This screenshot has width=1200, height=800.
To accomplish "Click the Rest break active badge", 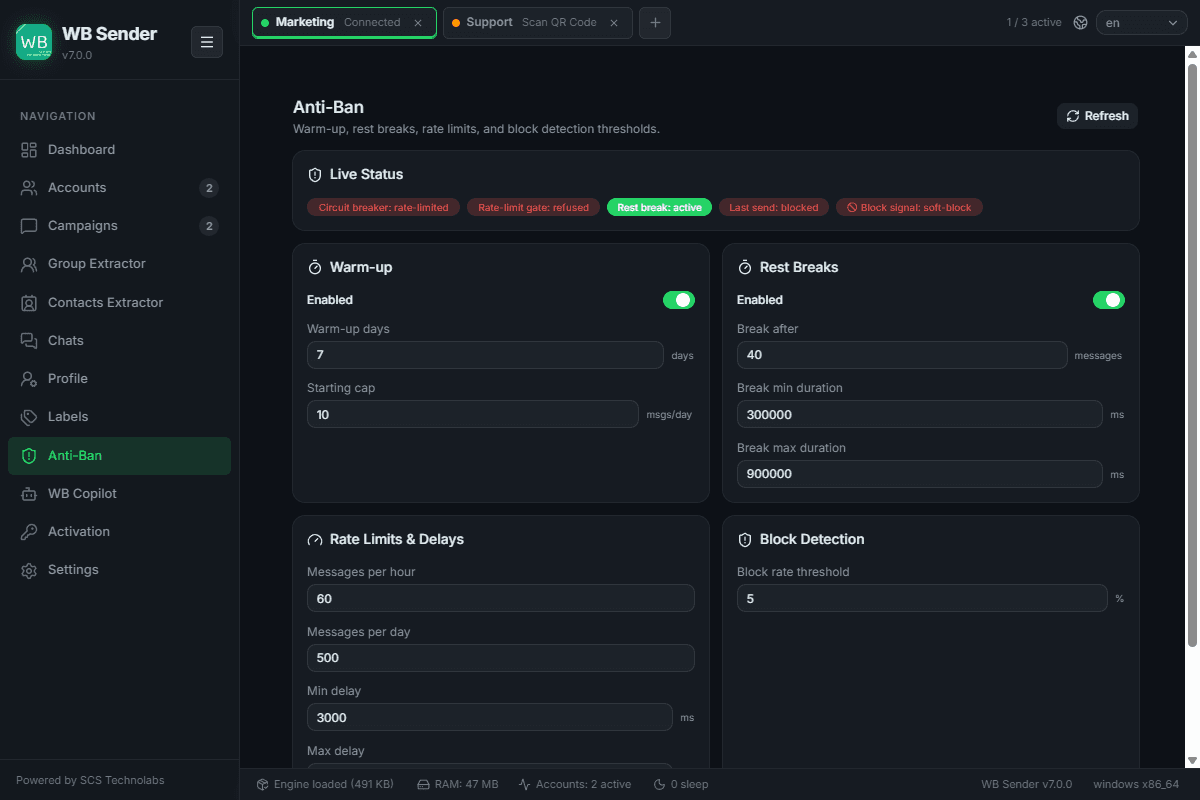I will point(660,208).
